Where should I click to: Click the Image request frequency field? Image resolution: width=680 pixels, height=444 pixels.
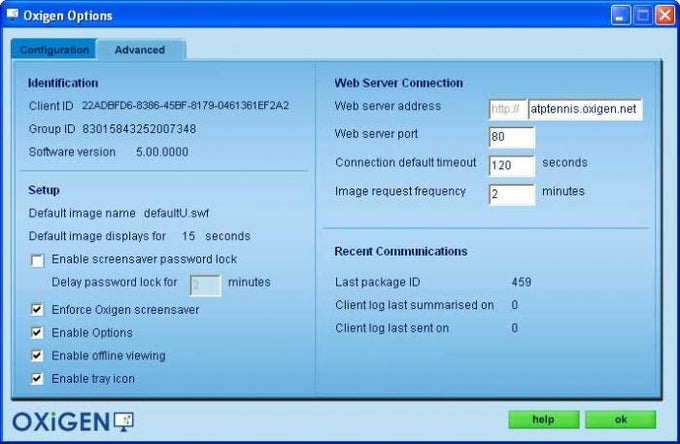coord(512,194)
